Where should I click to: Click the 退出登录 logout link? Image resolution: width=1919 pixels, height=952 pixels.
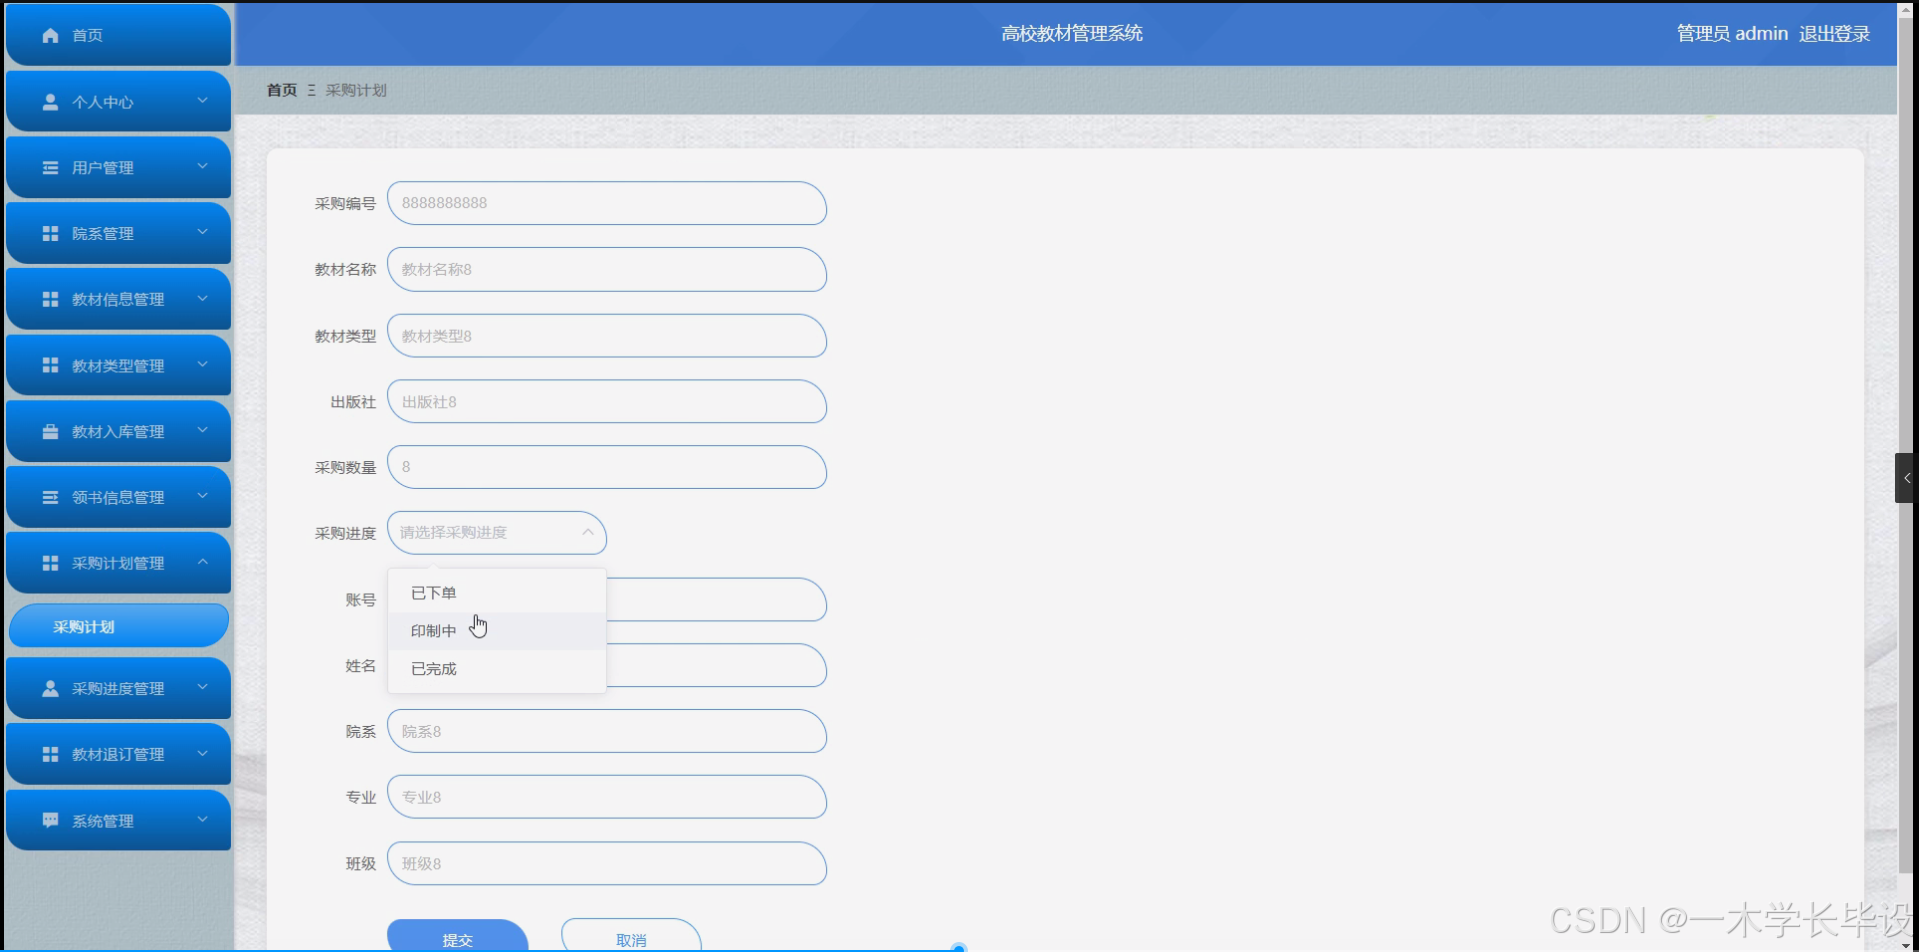point(1834,34)
